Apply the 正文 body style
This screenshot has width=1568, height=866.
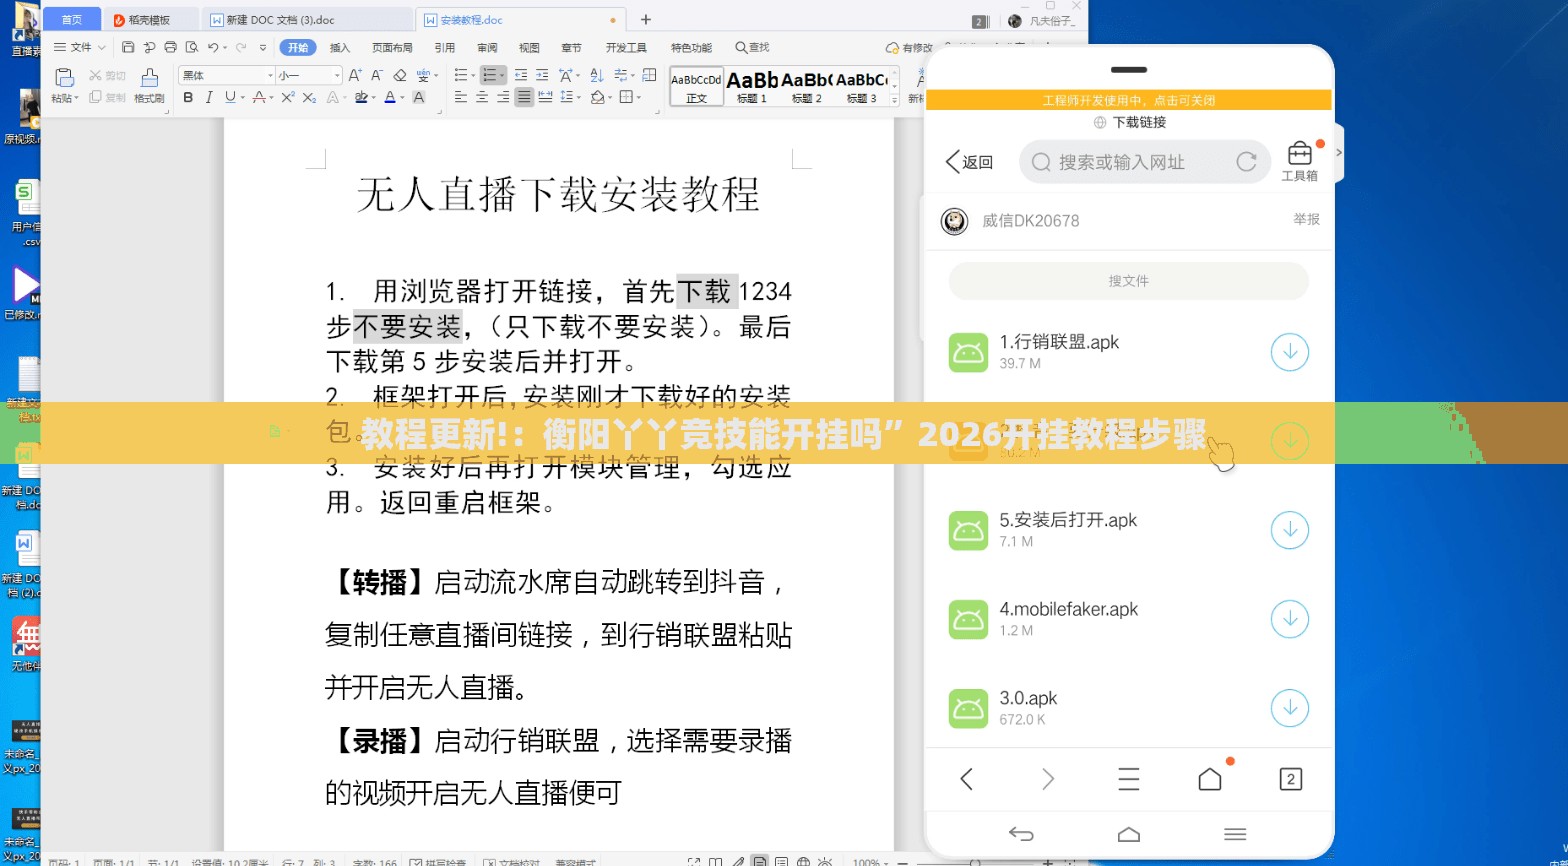tap(696, 86)
